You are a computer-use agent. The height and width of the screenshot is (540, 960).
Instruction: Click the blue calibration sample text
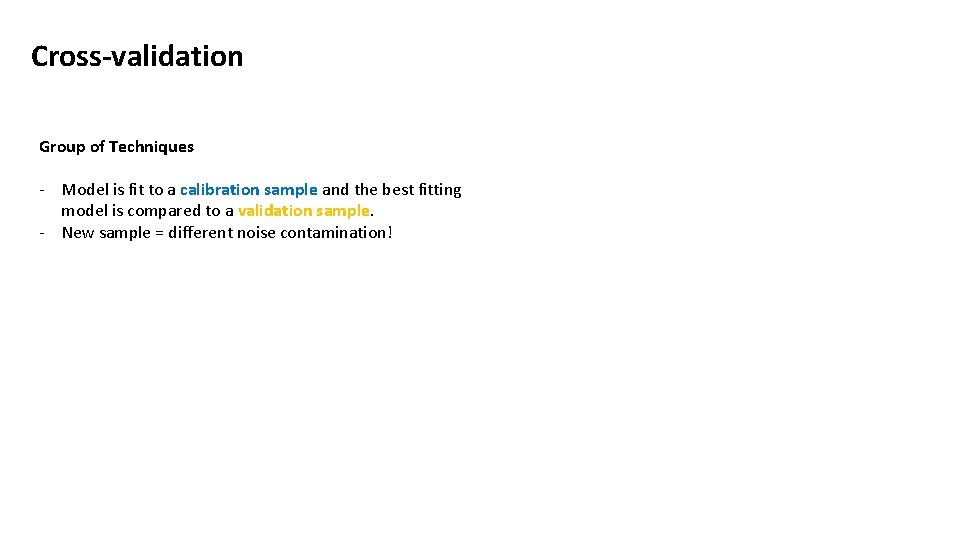coord(249,190)
